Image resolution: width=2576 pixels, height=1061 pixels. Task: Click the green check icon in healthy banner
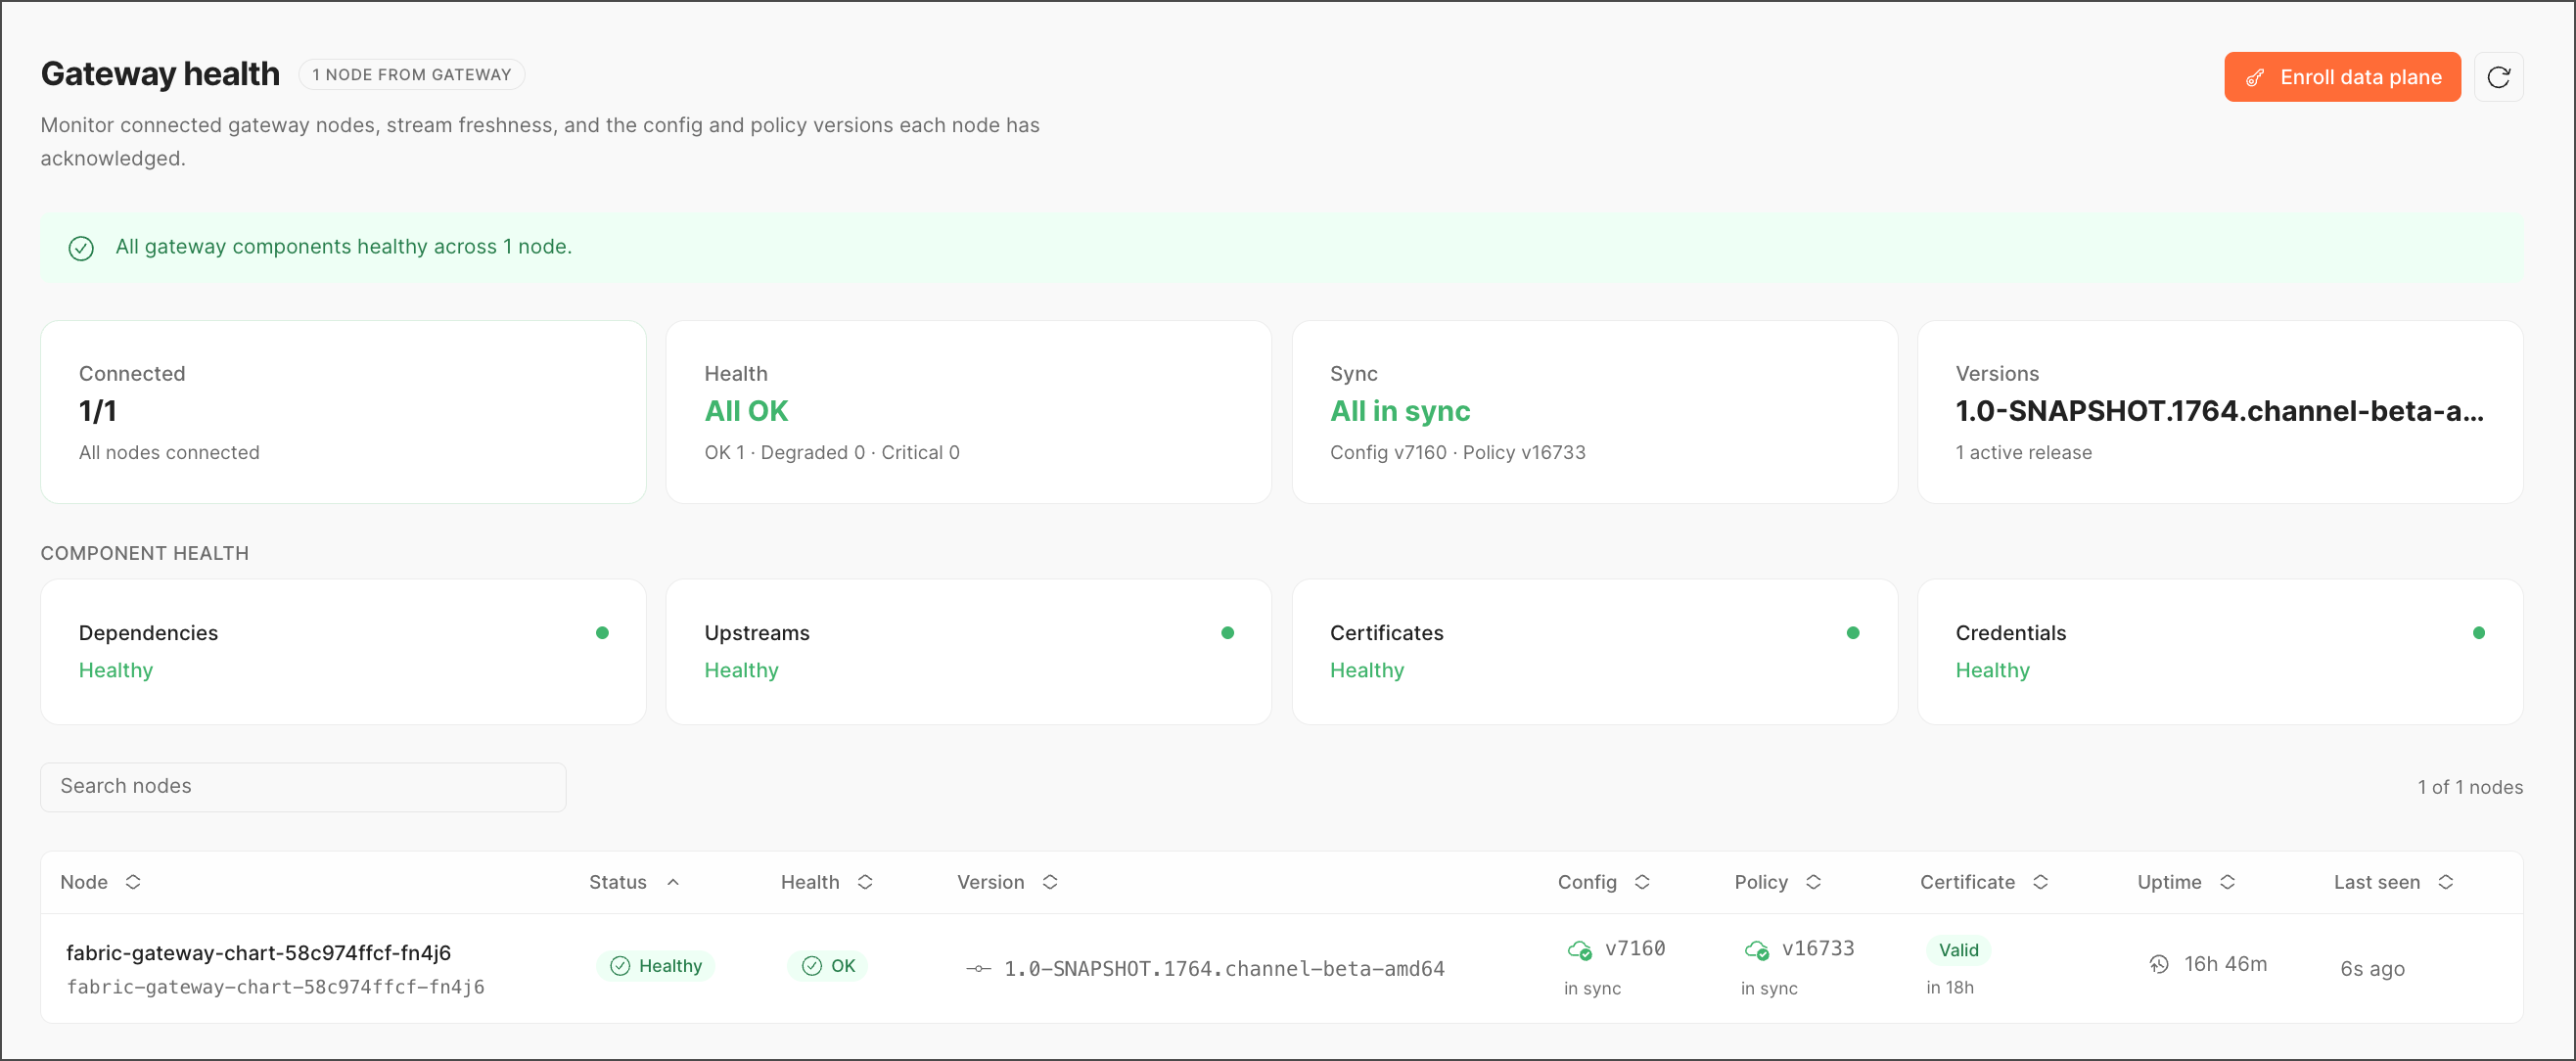coord(81,248)
